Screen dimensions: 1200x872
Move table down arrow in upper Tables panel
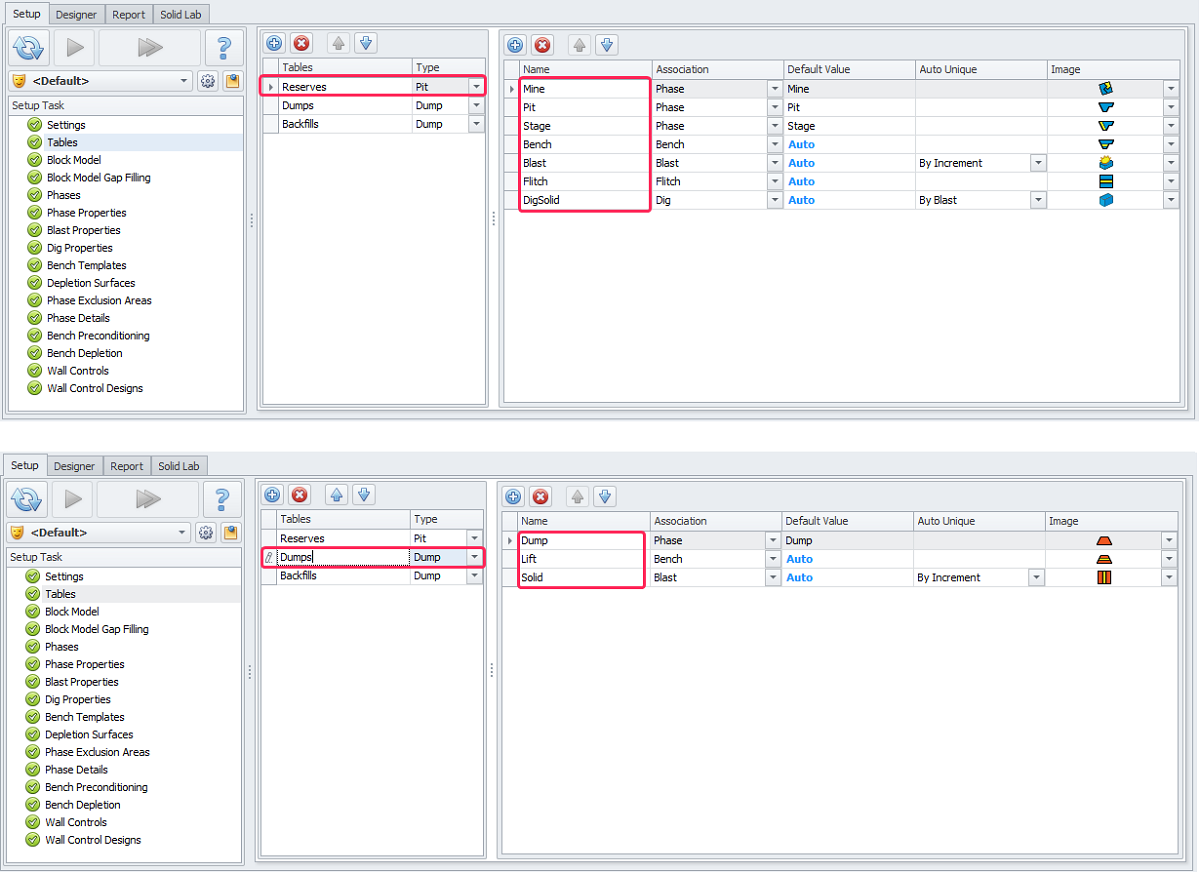[365, 44]
